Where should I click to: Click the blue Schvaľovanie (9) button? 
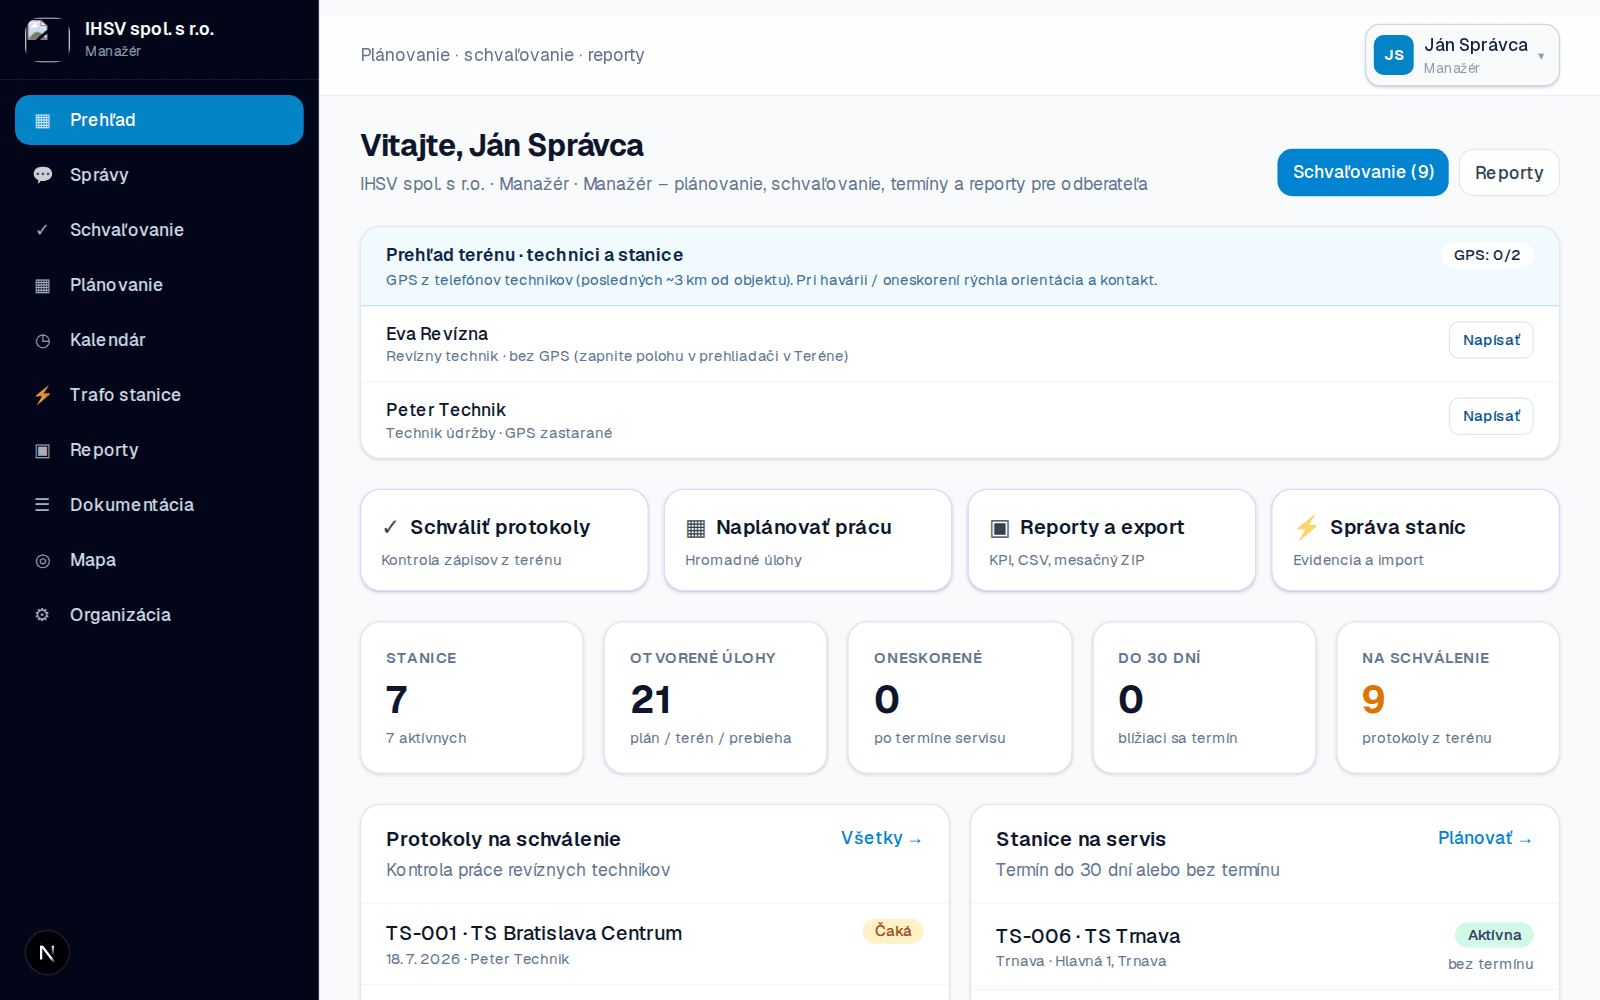pyautogui.click(x=1363, y=172)
